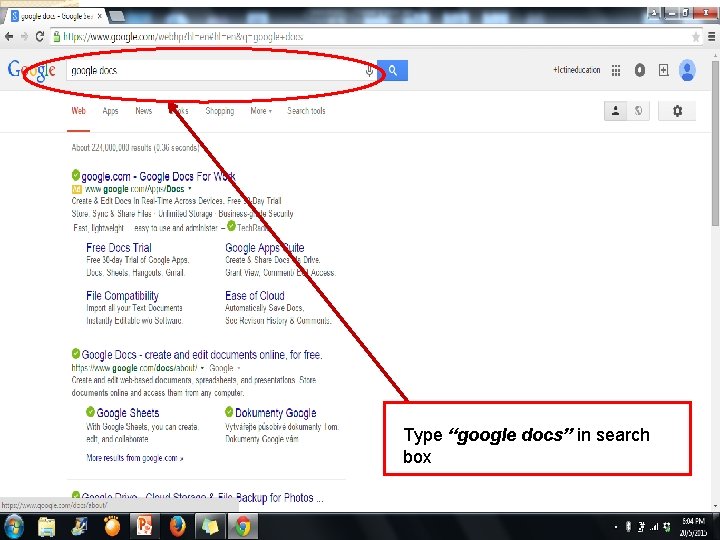Switch to the Shopping results tab
The width and height of the screenshot is (720, 540).
[x=219, y=111]
